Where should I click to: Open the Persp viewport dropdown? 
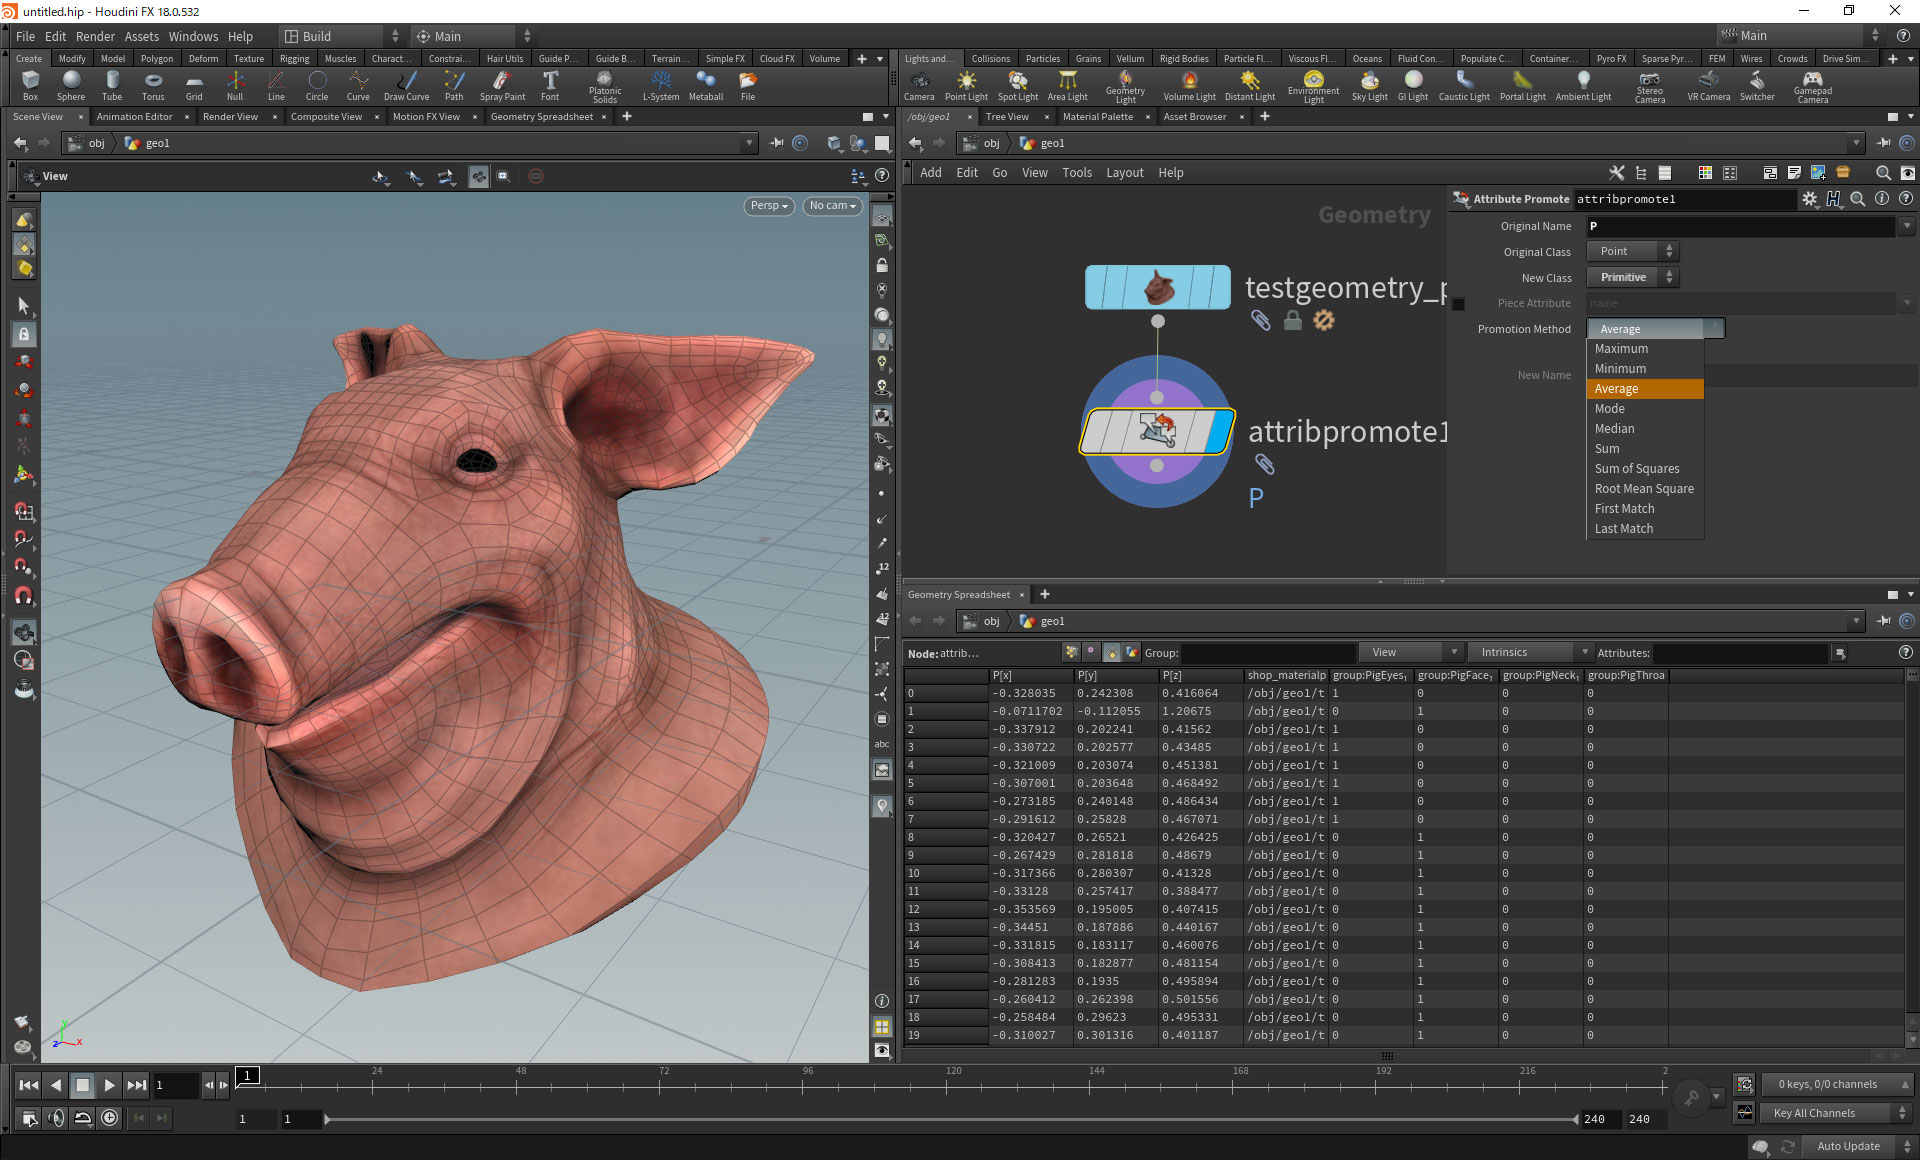769,206
